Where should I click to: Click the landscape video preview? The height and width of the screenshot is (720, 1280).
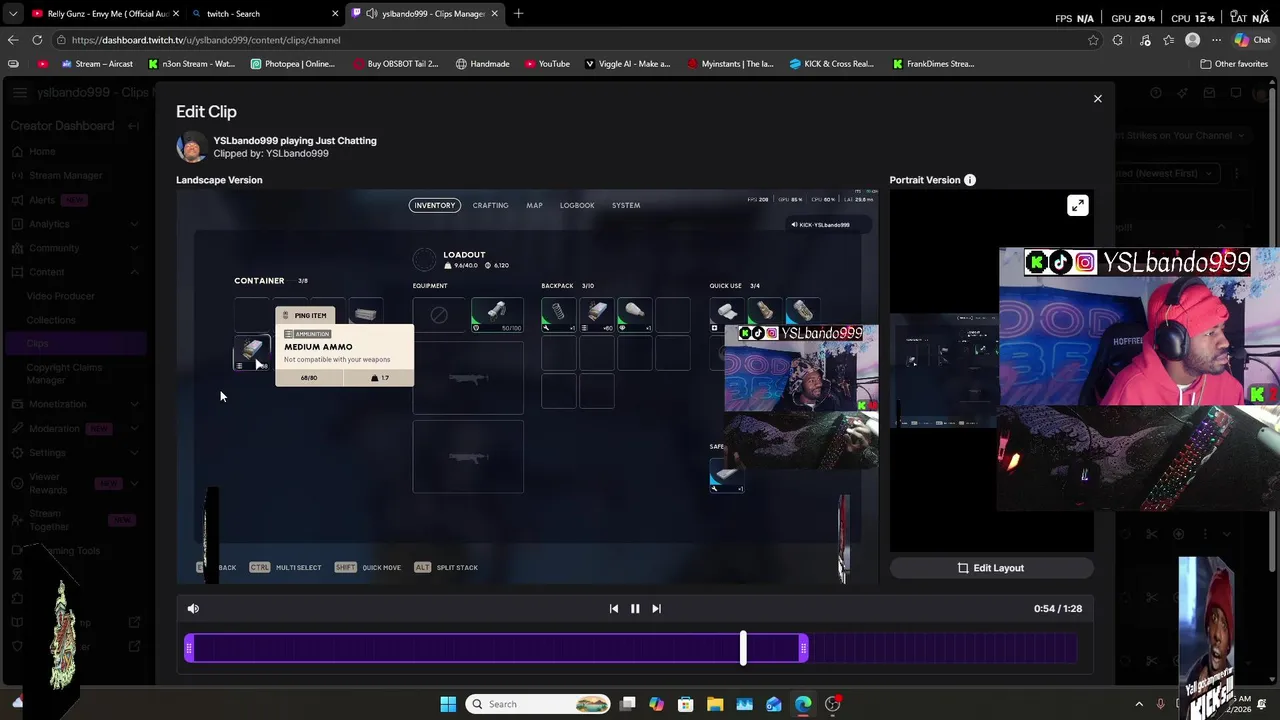527,387
